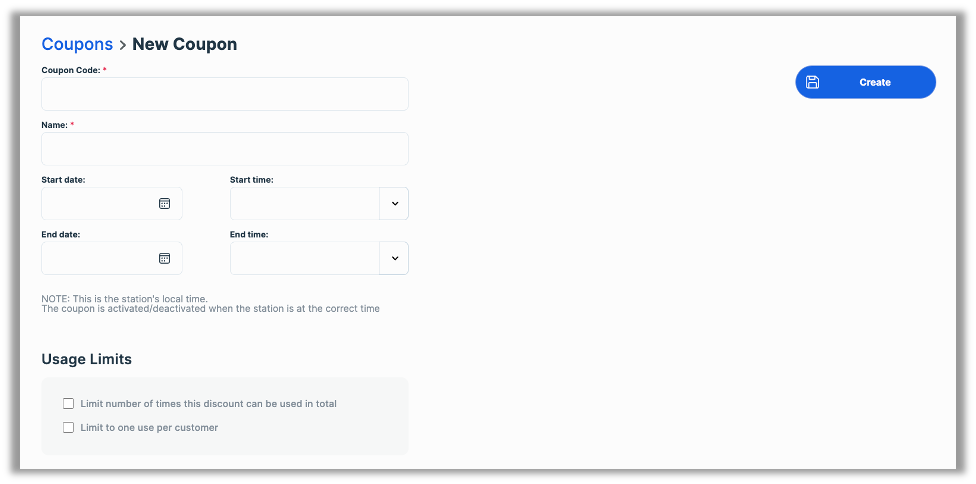976x484 pixels.
Task: Open the End time combo box field
Action: coord(305,258)
